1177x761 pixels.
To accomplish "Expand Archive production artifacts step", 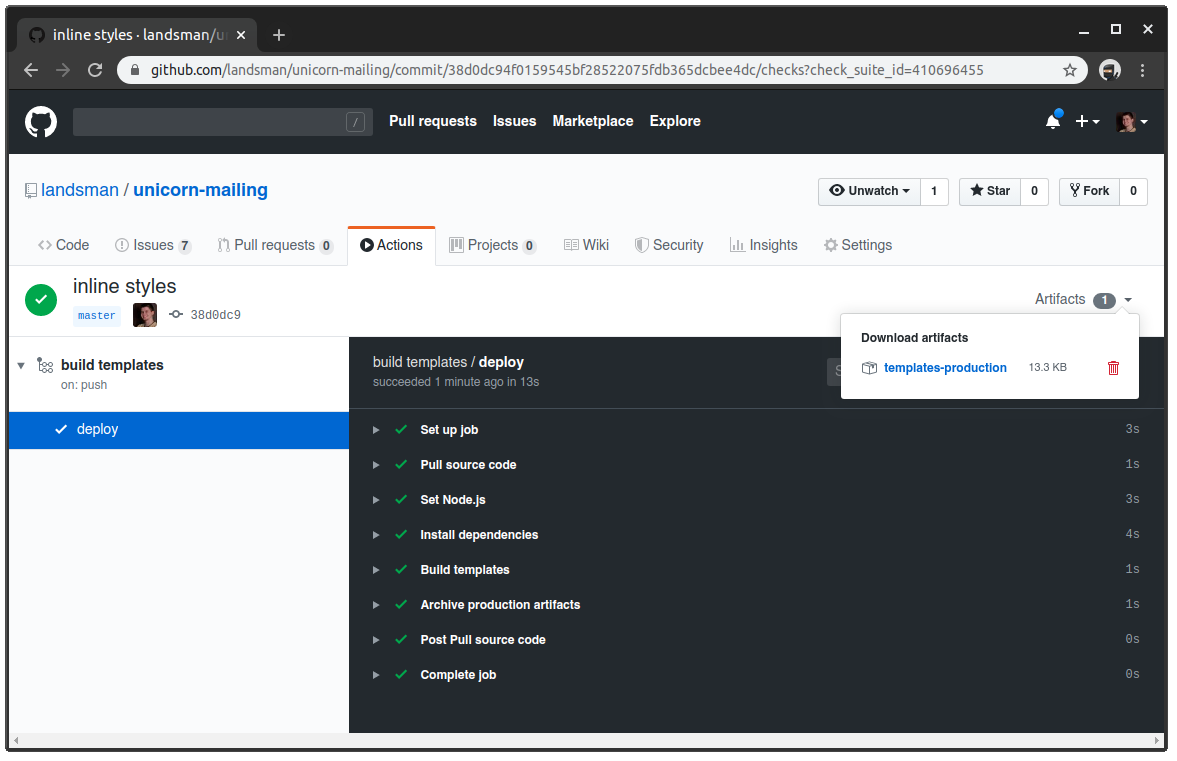I will point(376,605).
